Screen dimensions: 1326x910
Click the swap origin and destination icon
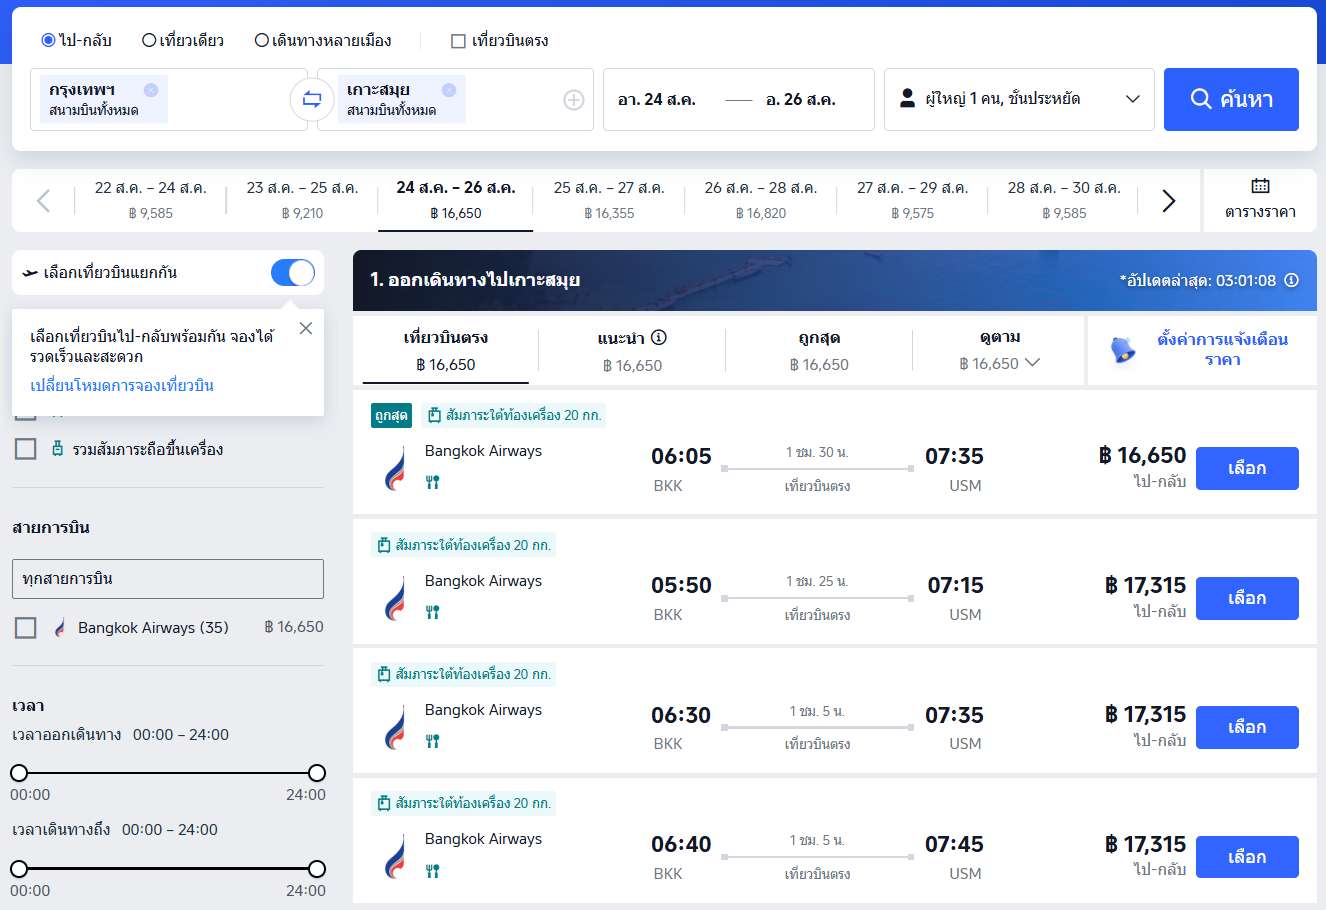(312, 99)
